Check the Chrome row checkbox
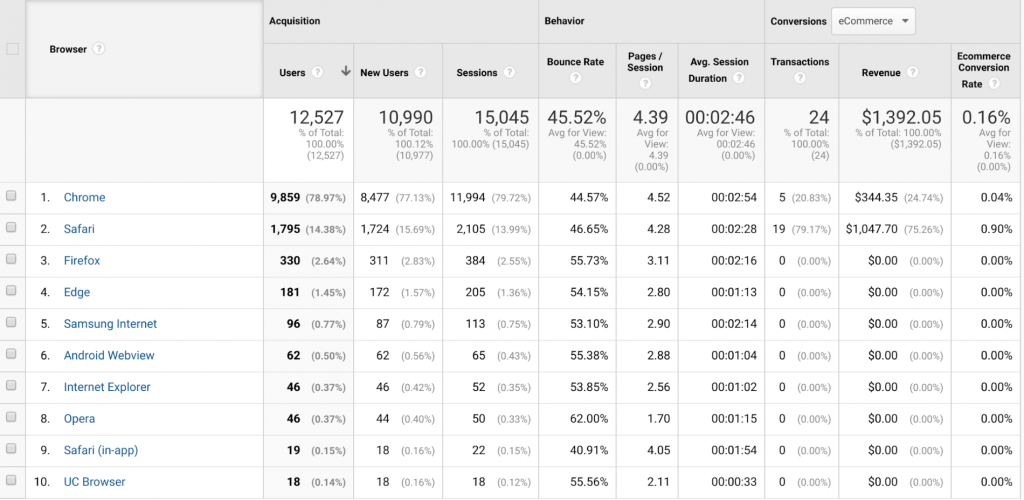Viewport: 1024px width, 500px height. tap(11, 196)
